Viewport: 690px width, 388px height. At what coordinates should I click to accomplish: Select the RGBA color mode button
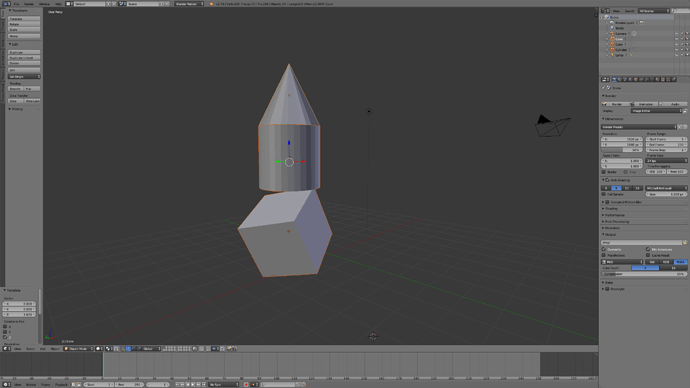tap(680, 262)
